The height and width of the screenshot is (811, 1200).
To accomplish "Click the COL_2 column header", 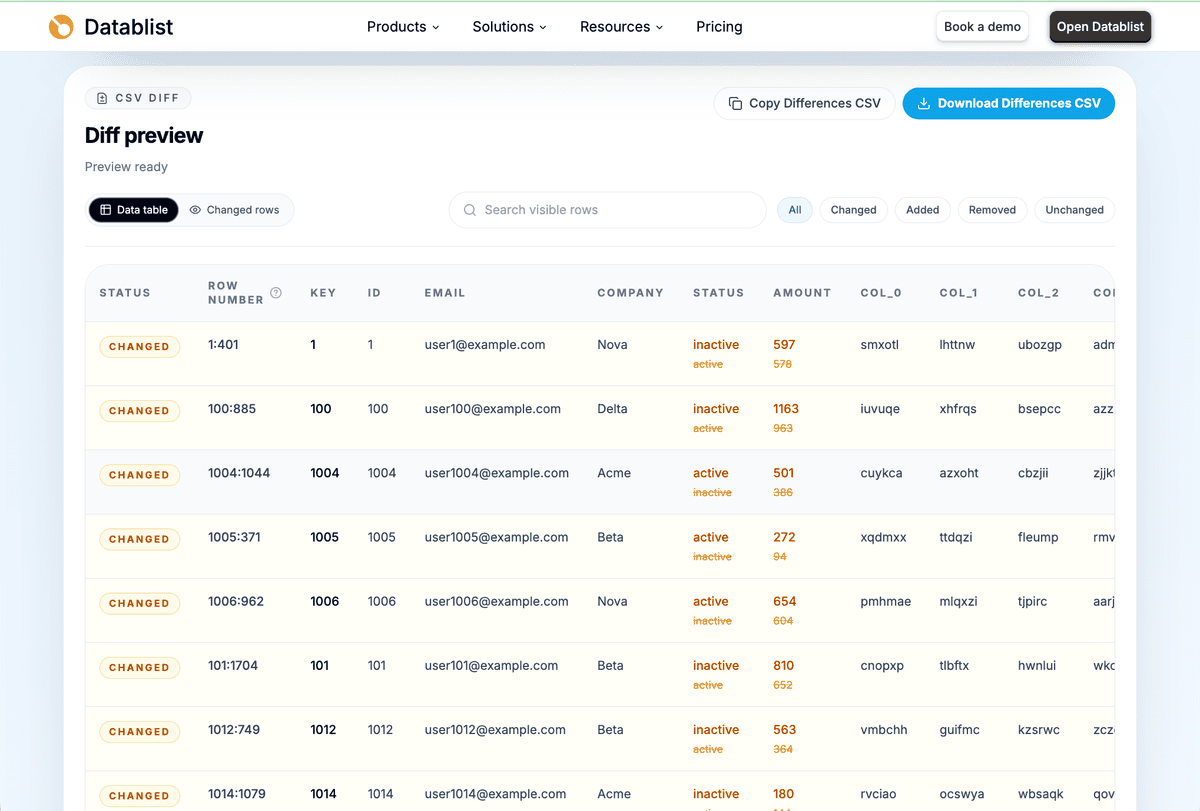I will point(1038,293).
